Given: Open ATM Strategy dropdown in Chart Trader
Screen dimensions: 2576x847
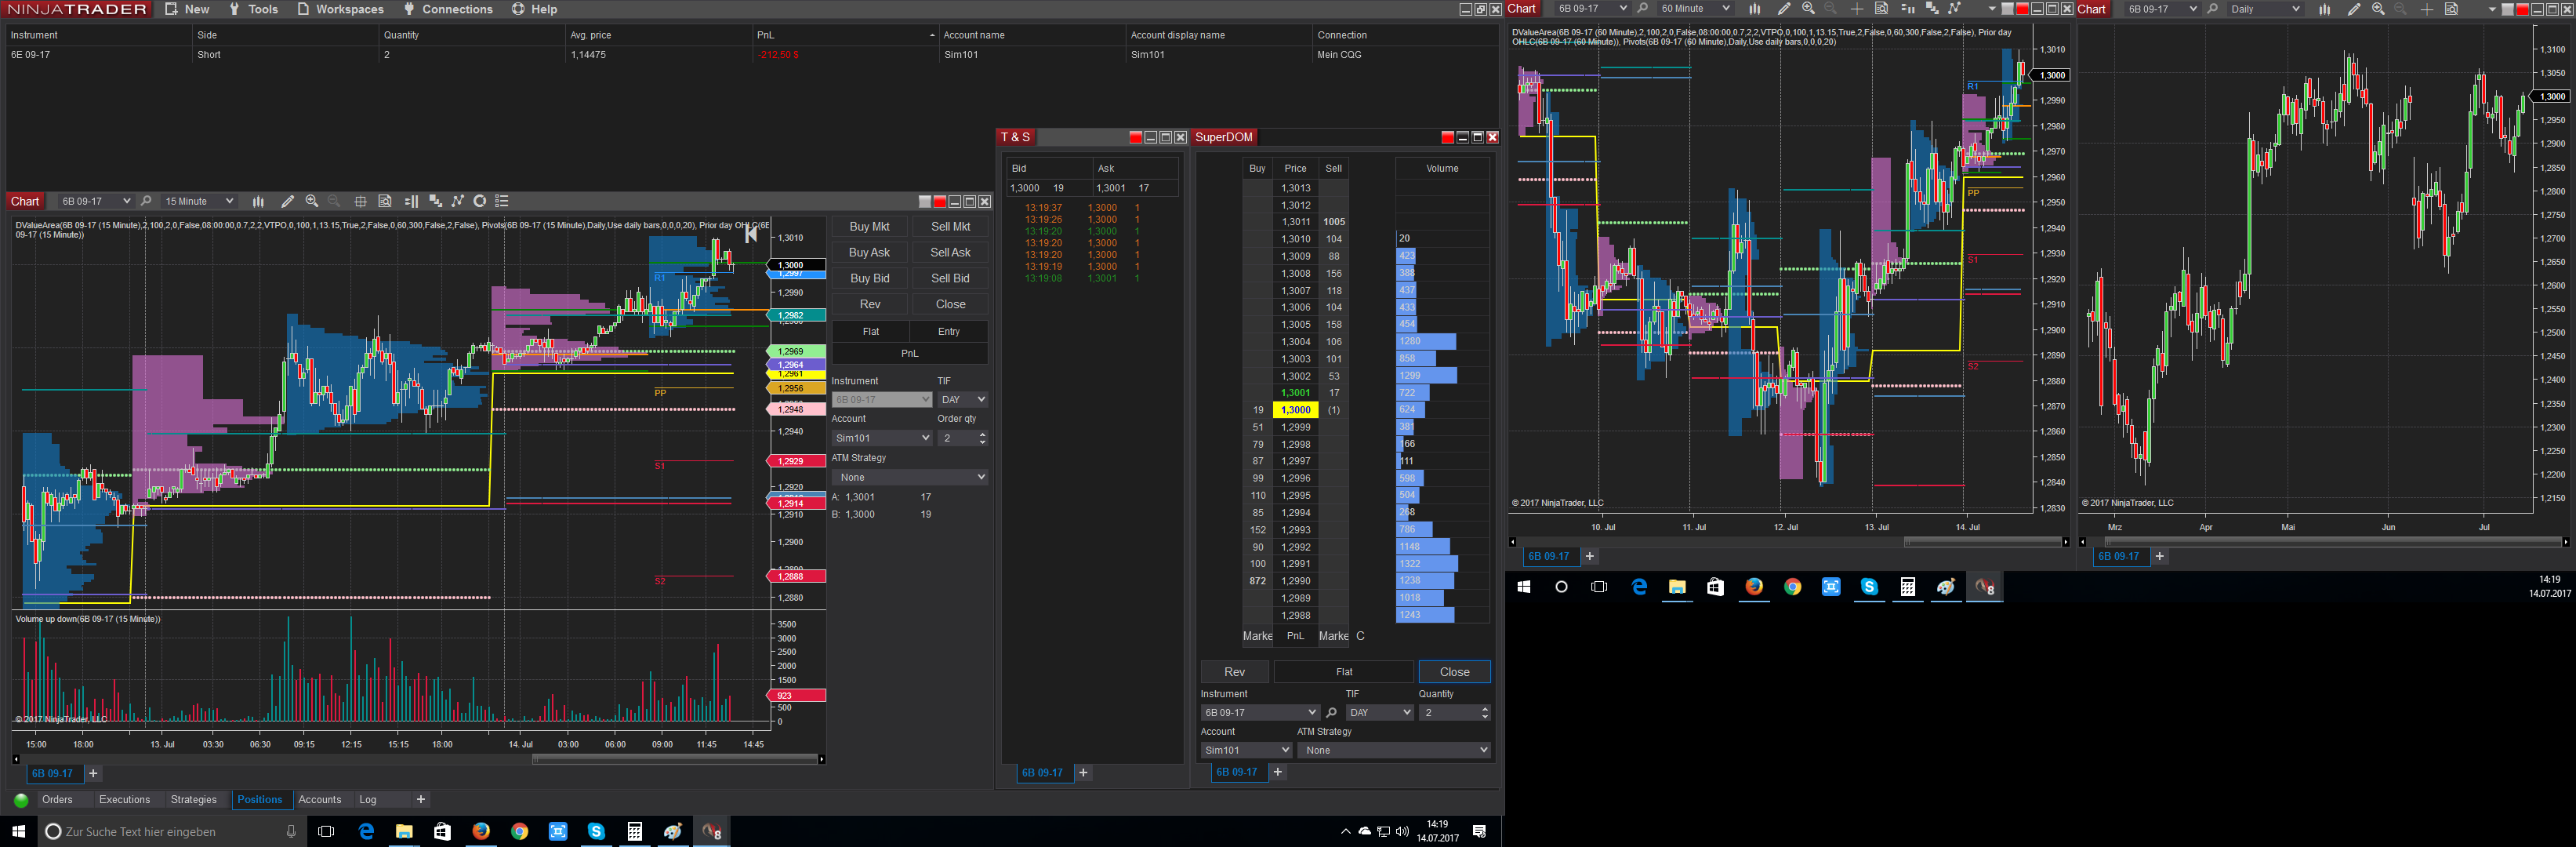Looking at the screenshot, I should click(910, 477).
